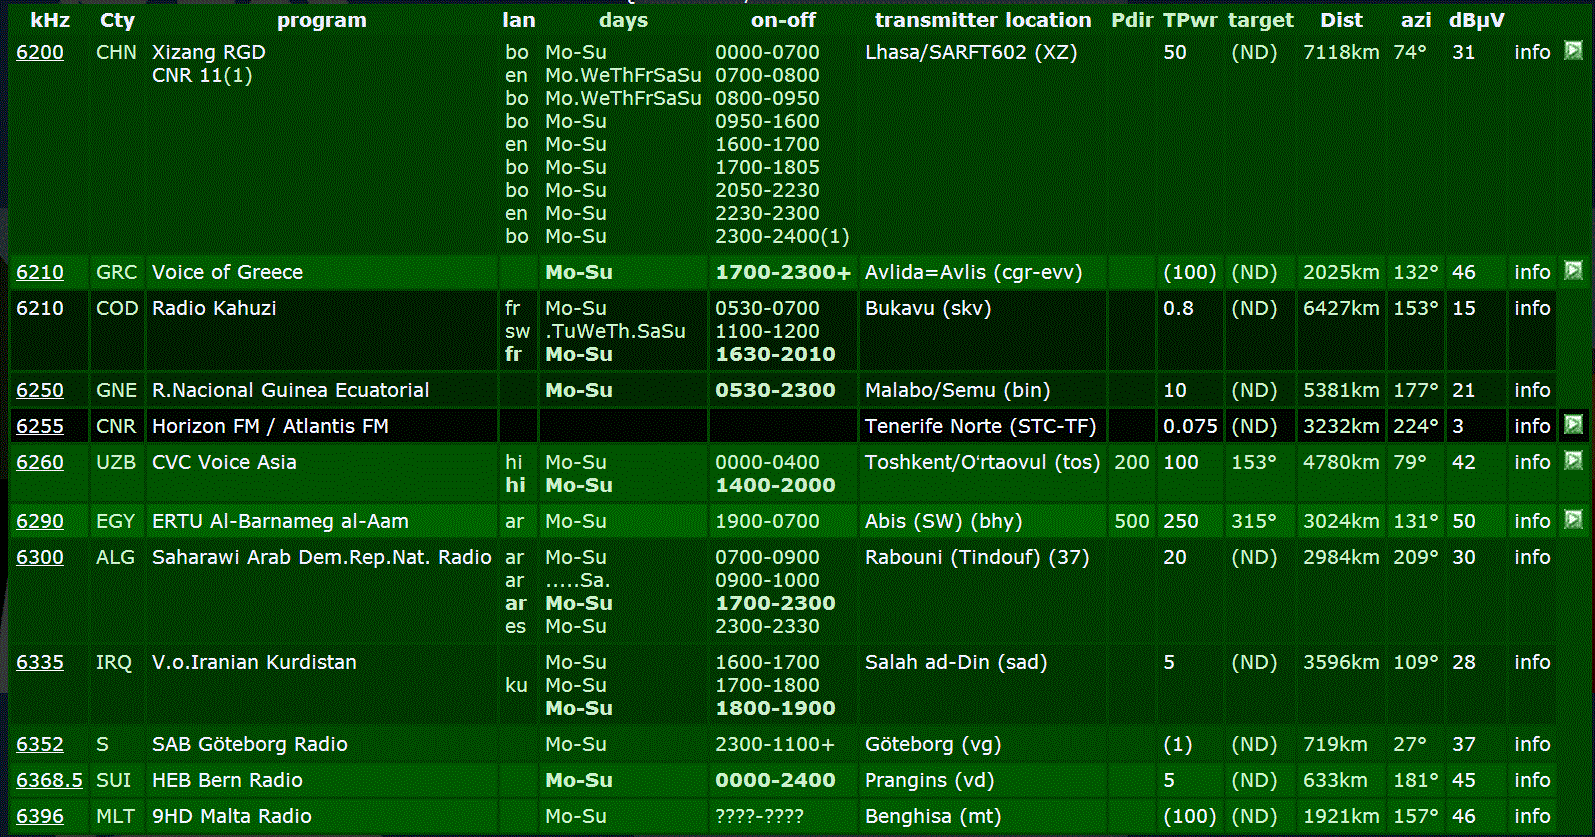Open info for Radio Kahuzi
The width and height of the screenshot is (1595, 837).
tap(1532, 308)
